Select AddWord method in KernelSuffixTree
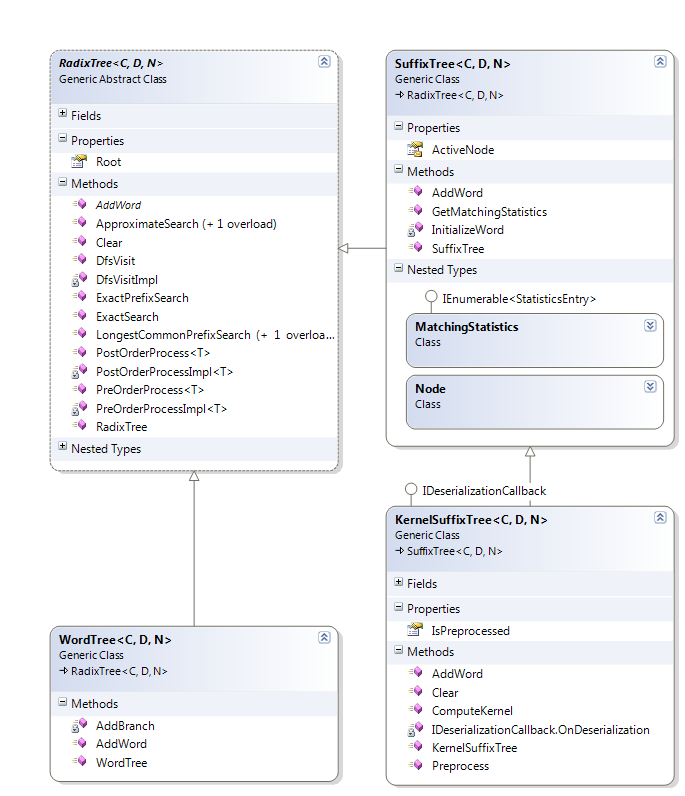The image size is (685, 796). coord(458,674)
